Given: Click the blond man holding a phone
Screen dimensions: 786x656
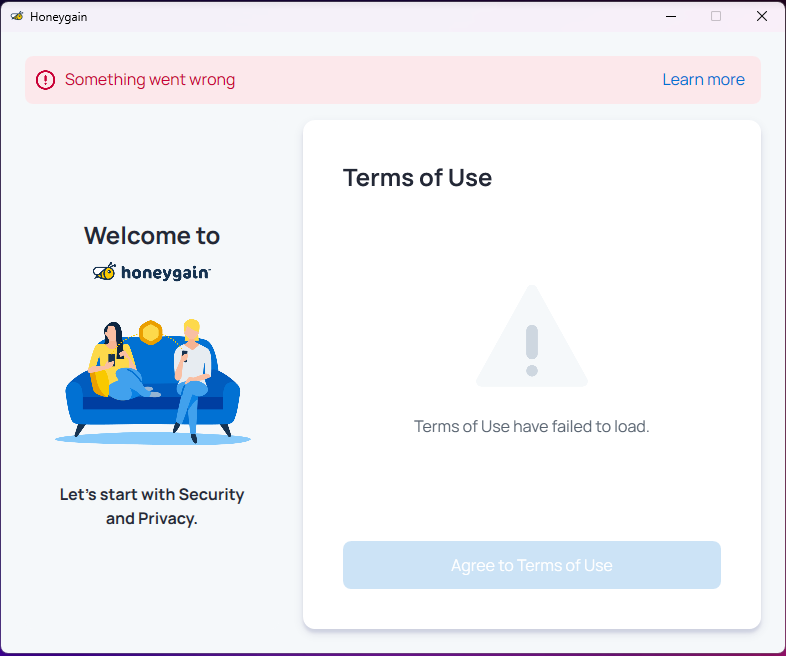Looking at the screenshot, I should point(192,378).
